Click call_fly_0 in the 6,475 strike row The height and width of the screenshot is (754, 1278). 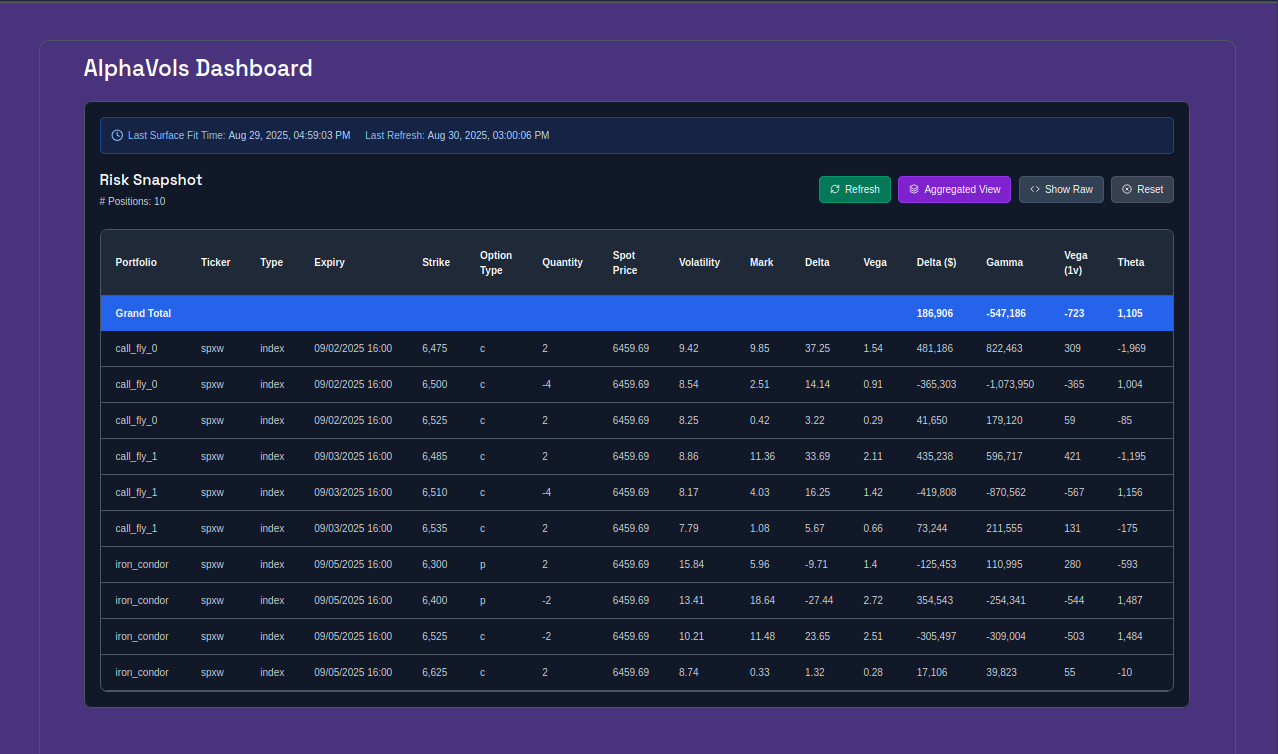point(136,348)
